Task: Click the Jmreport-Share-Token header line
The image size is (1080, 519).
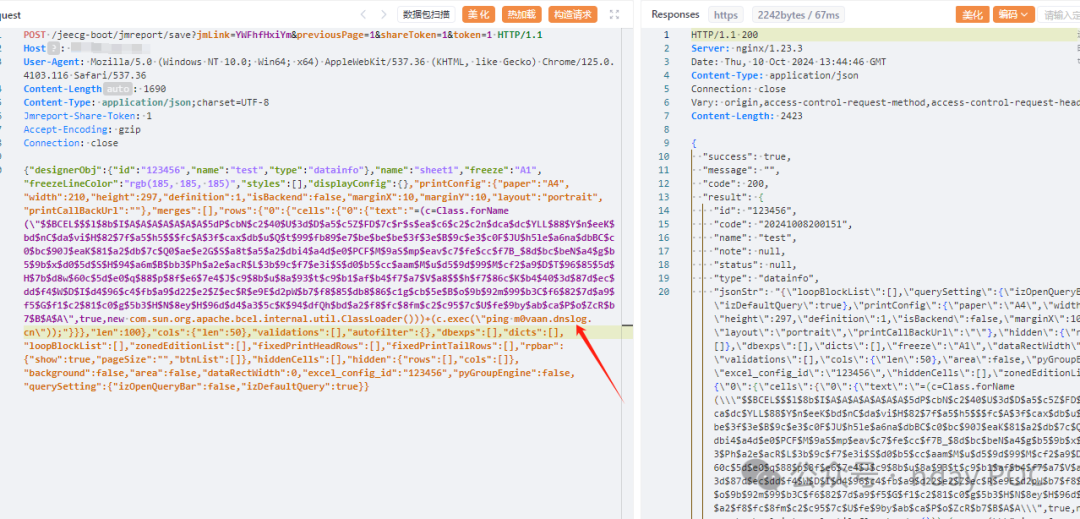Action: point(87,116)
